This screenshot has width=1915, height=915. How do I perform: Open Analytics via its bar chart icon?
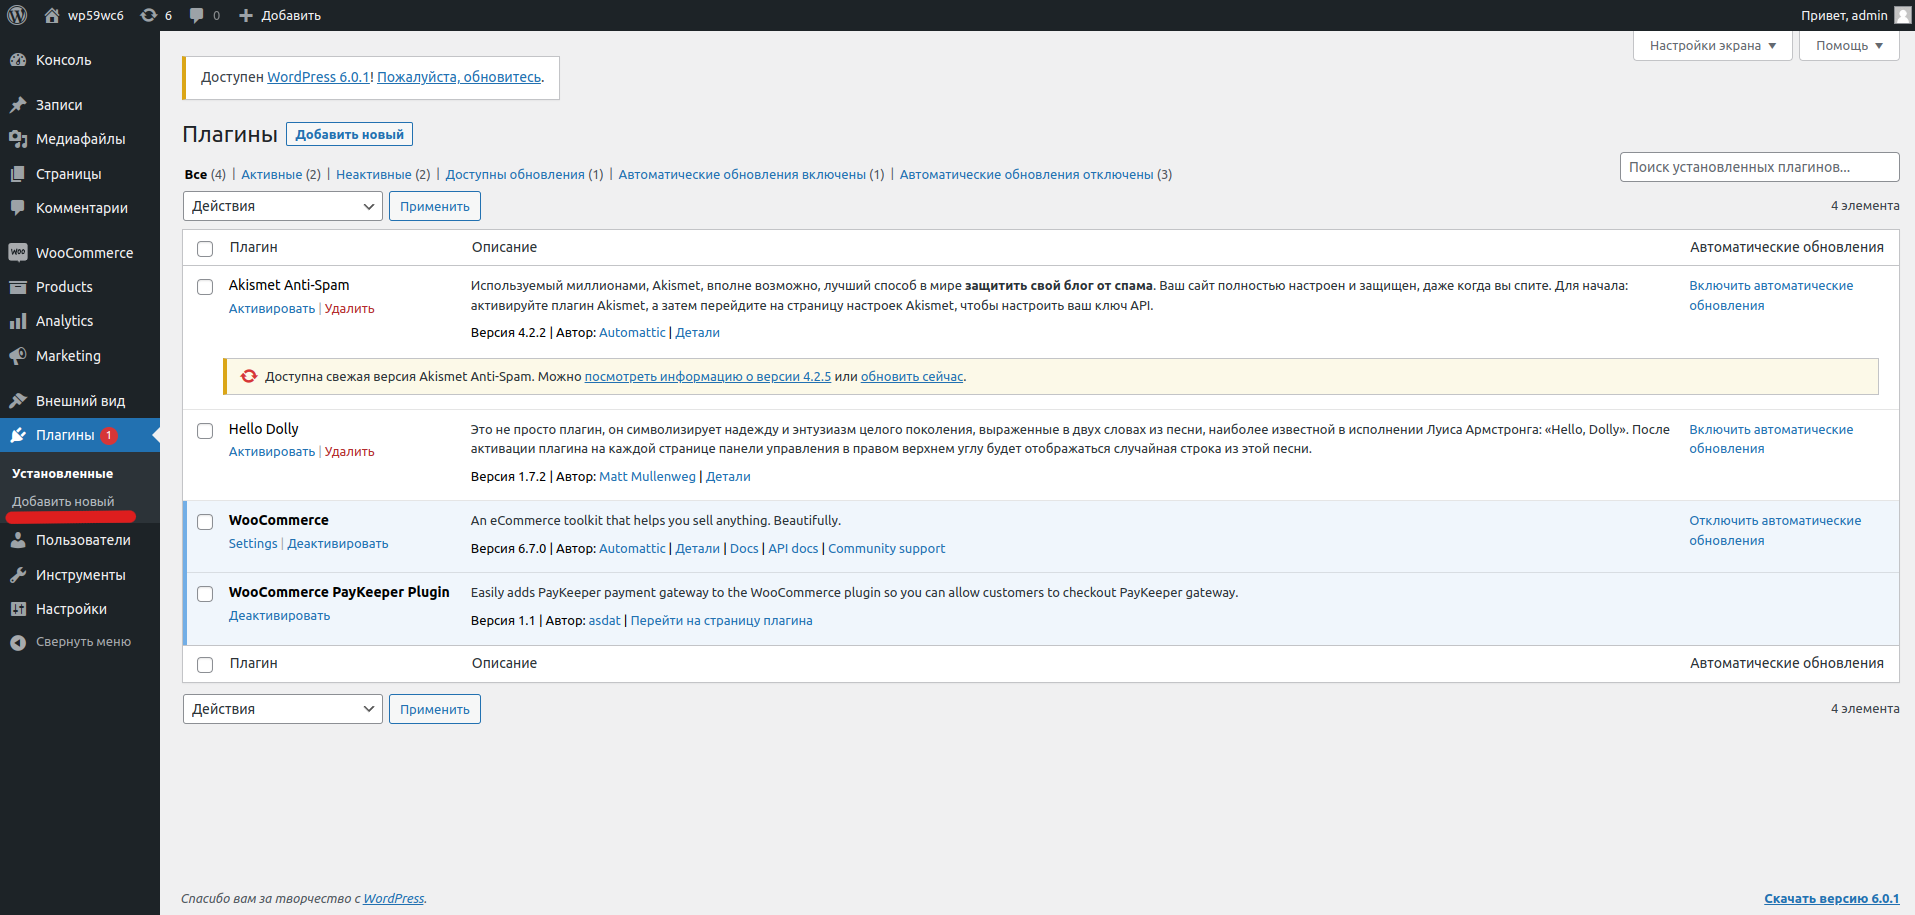tap(18, 321)
